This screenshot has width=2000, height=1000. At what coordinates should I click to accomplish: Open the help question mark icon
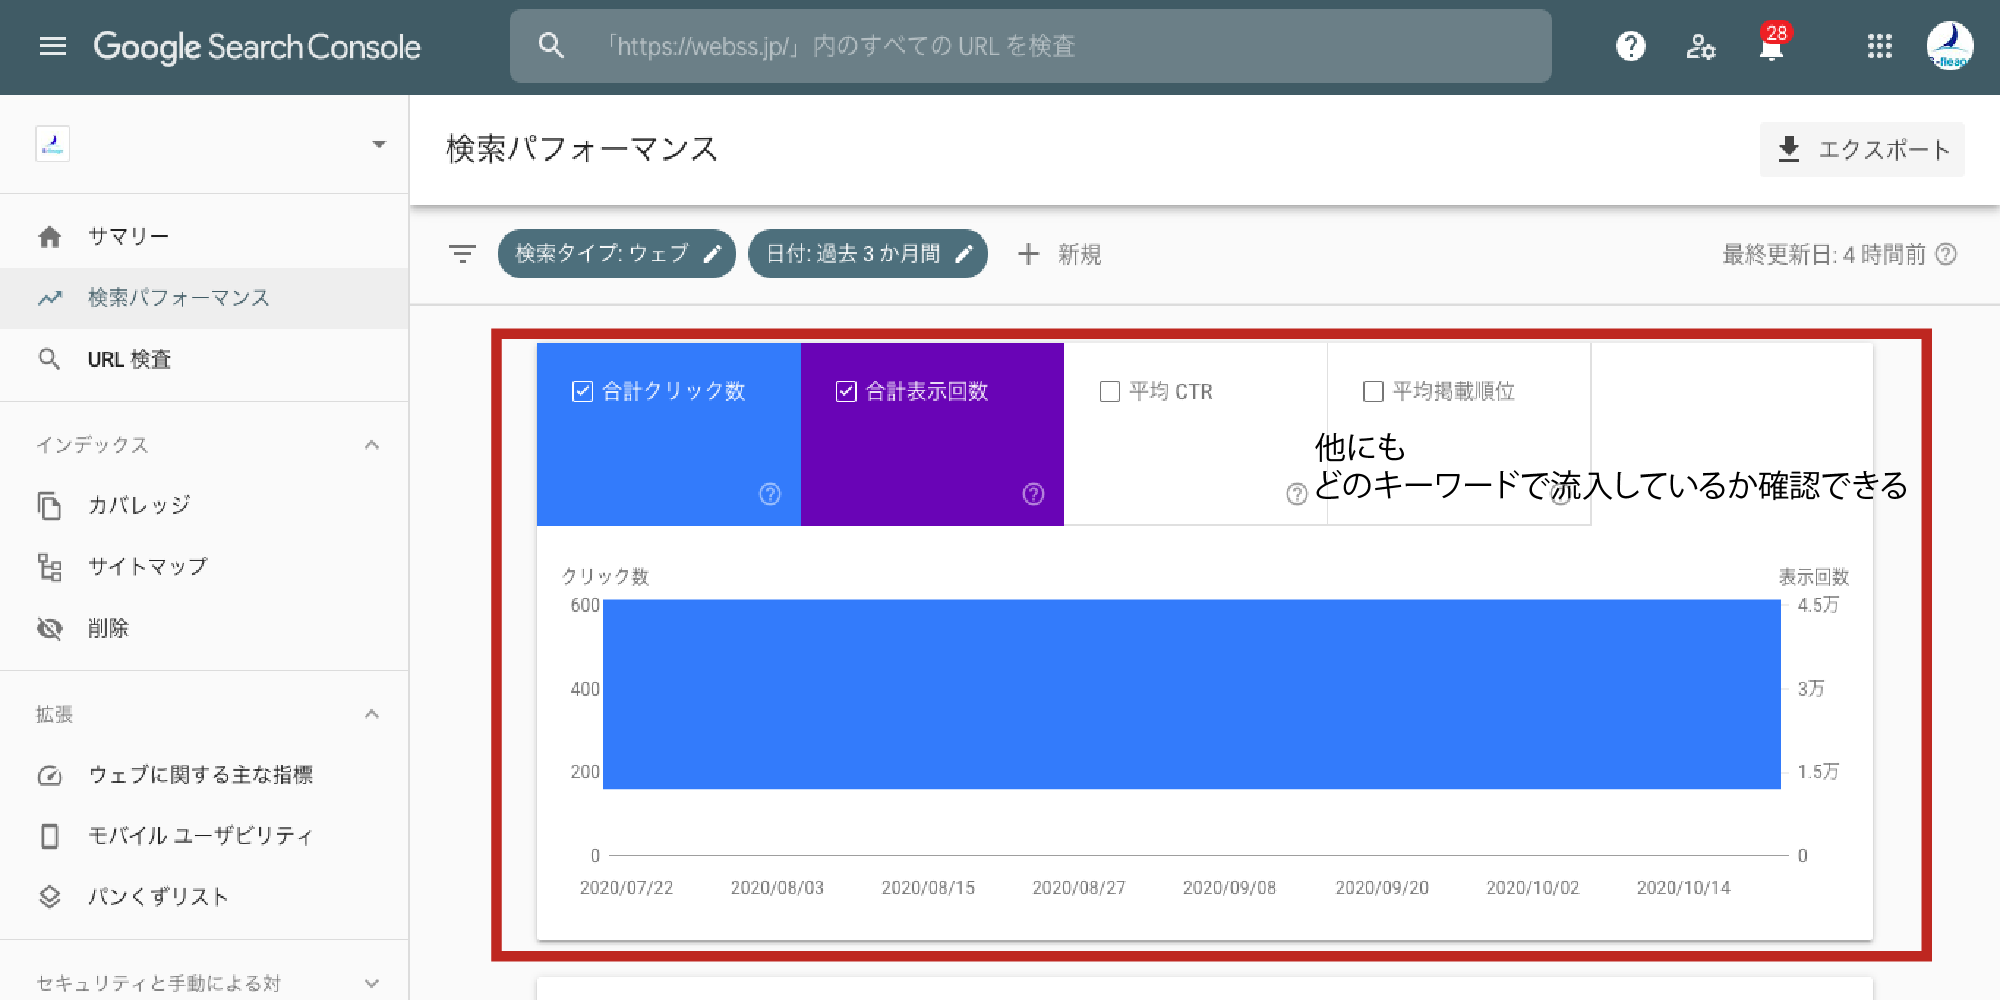point(1630,46)
